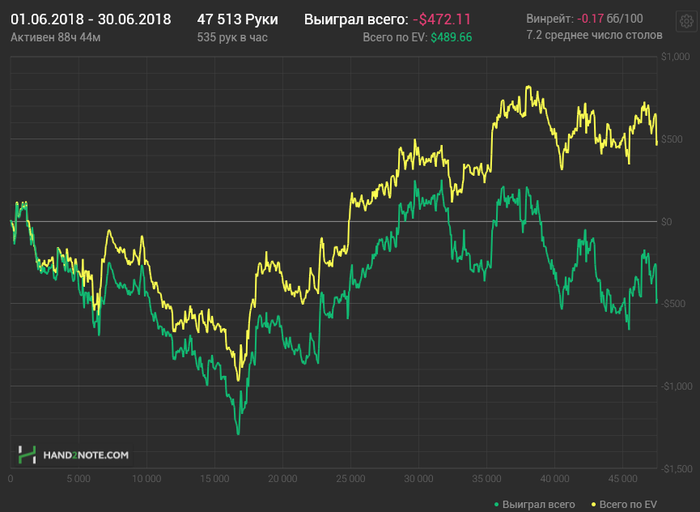Image resolution: width=700 pixels, height=512 pixels.
Task: Click 'Активен 88ч 44м' activity text
Action: (x=55, y=37)
